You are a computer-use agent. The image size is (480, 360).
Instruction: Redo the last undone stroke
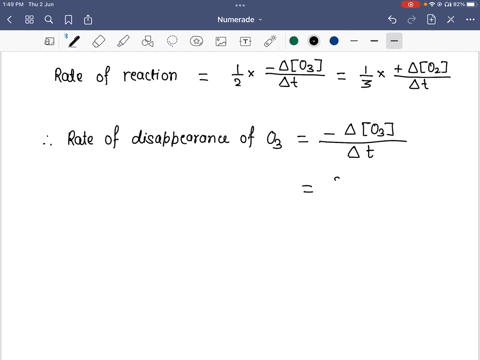[412, 20]
